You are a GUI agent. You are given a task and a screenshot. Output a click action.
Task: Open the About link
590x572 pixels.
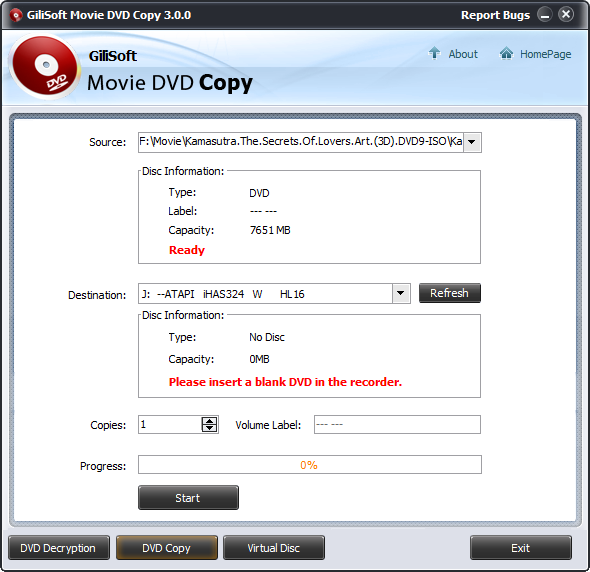[x=463, y=54]
